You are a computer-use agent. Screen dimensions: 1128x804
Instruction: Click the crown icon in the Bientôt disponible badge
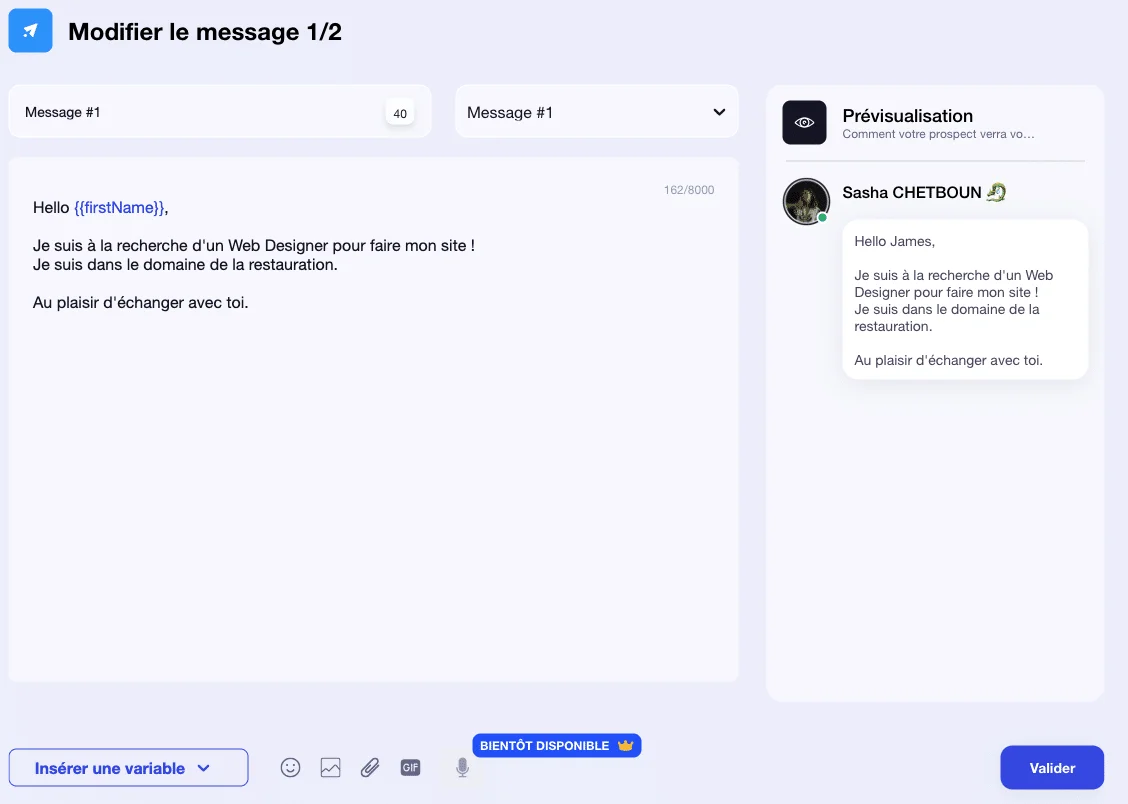625,745
